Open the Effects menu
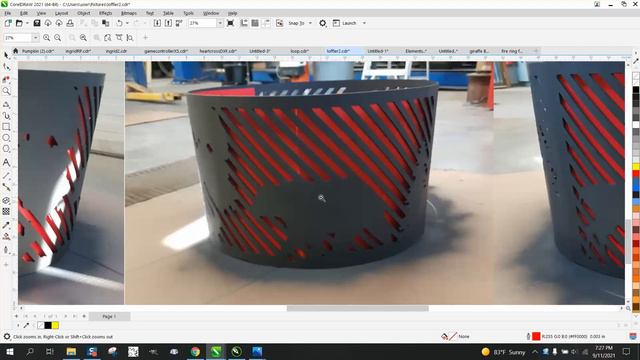640x360 pixels. (105, 13)
